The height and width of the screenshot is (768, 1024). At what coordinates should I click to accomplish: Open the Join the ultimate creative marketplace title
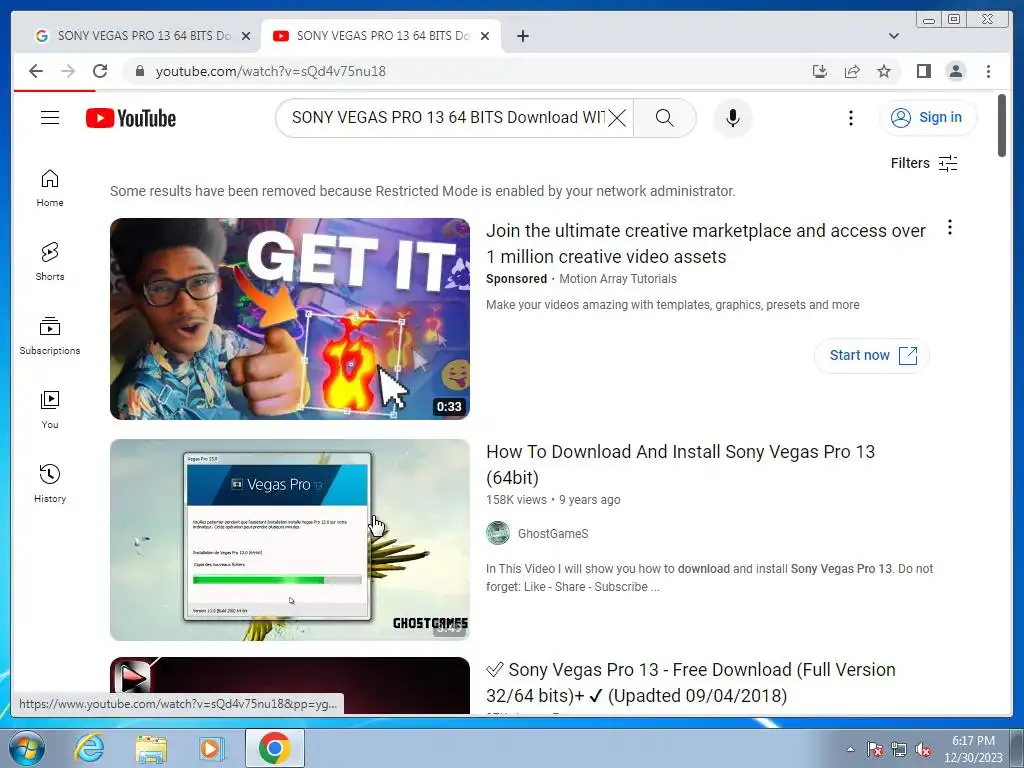pyautogui.click(x=705, y=244)
